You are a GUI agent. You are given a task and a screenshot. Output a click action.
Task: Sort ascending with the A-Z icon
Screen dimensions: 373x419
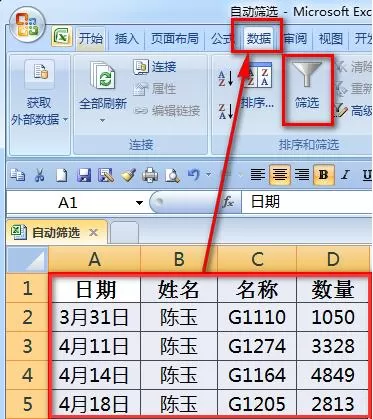226,79
